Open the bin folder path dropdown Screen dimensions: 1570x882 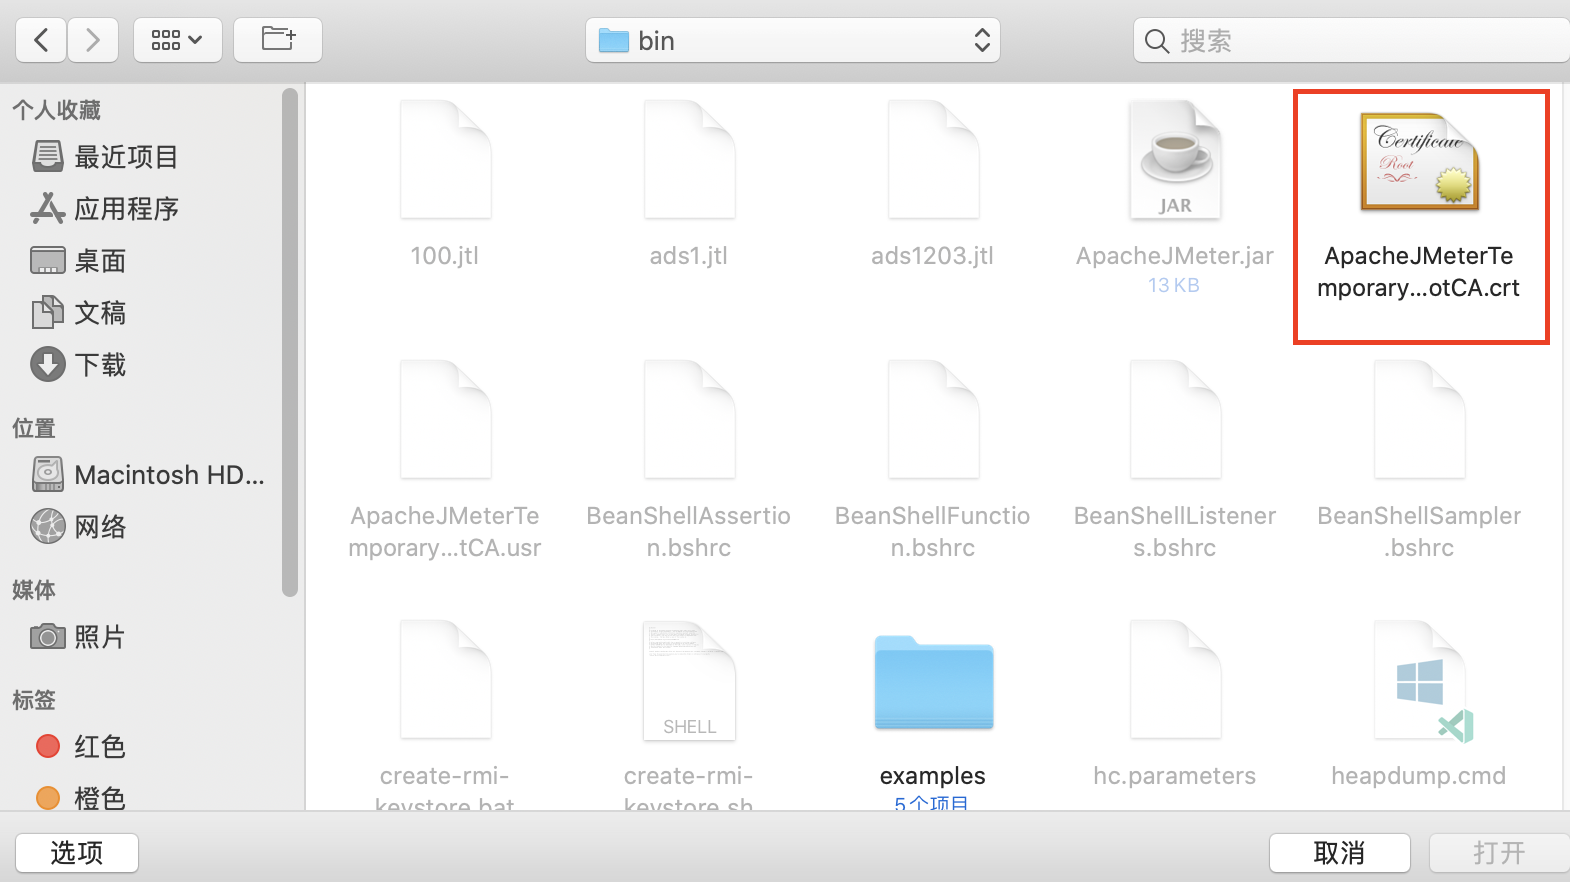(793, 40)
